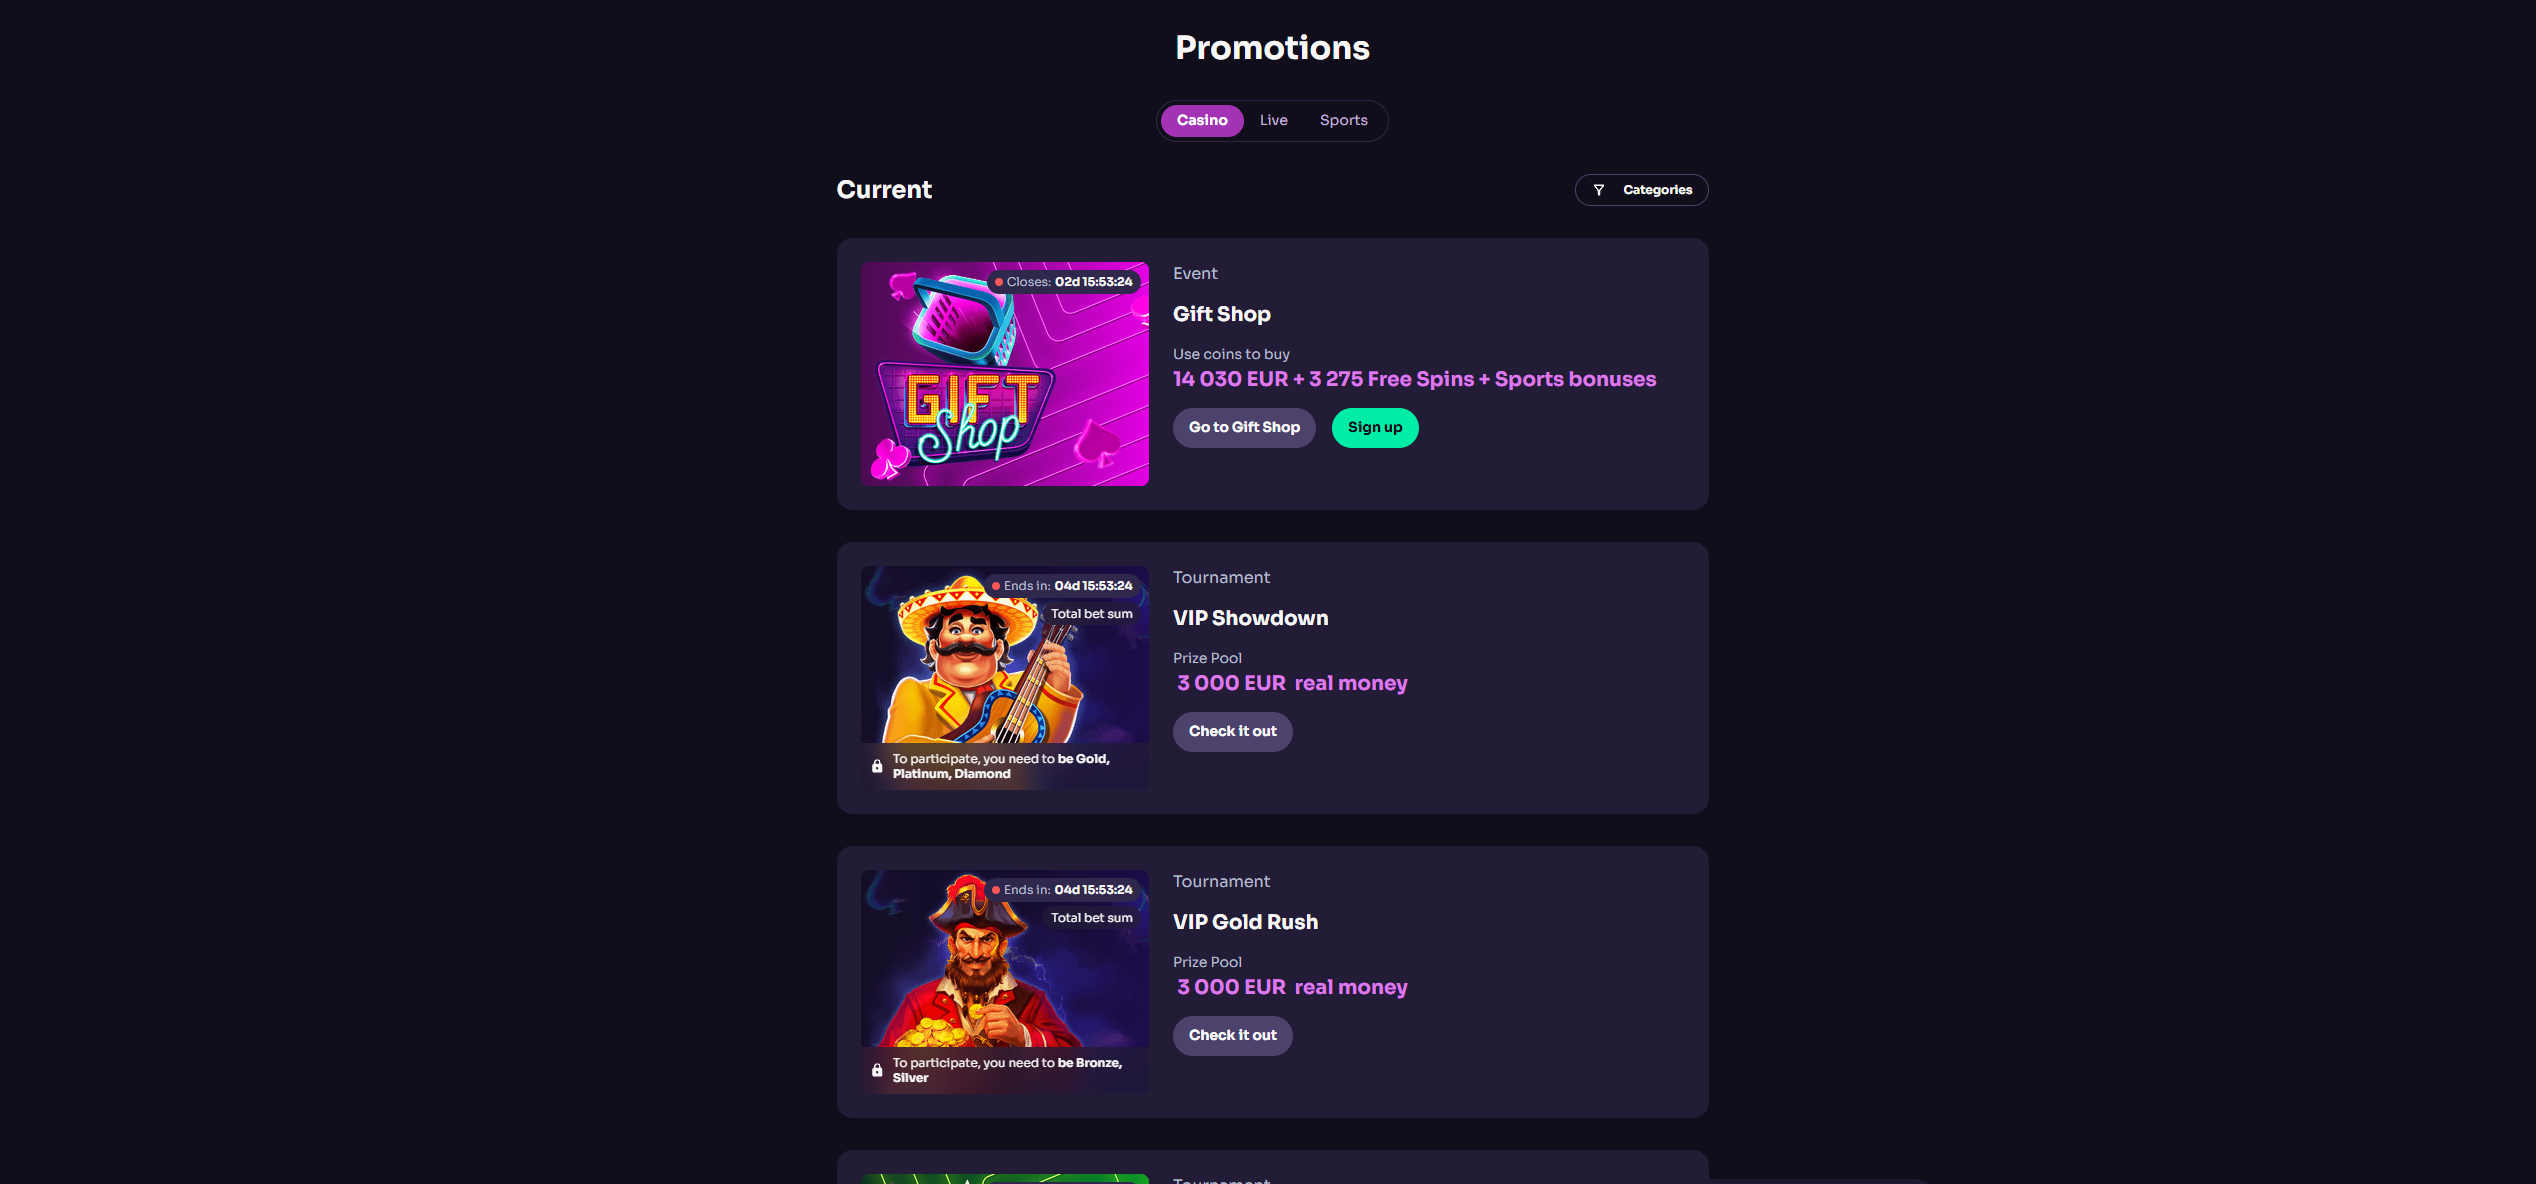Click the filter funnel icon beside Categories
2536x1184 pixels.
(1598, 190)
